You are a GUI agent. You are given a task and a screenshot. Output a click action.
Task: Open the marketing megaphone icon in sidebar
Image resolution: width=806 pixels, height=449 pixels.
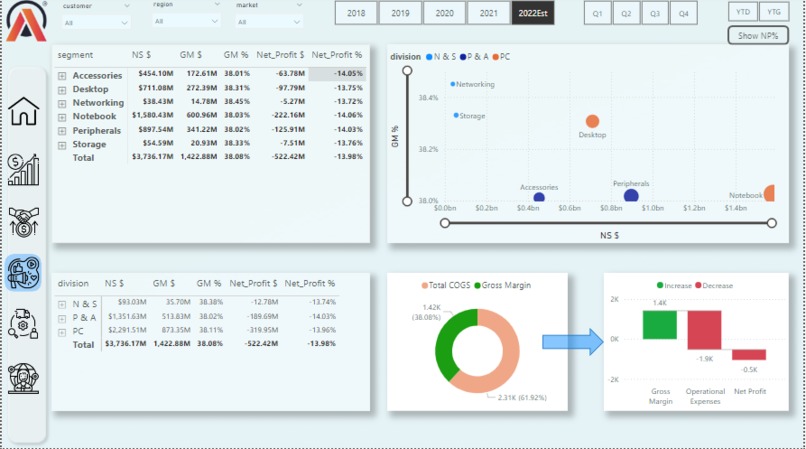24,272
